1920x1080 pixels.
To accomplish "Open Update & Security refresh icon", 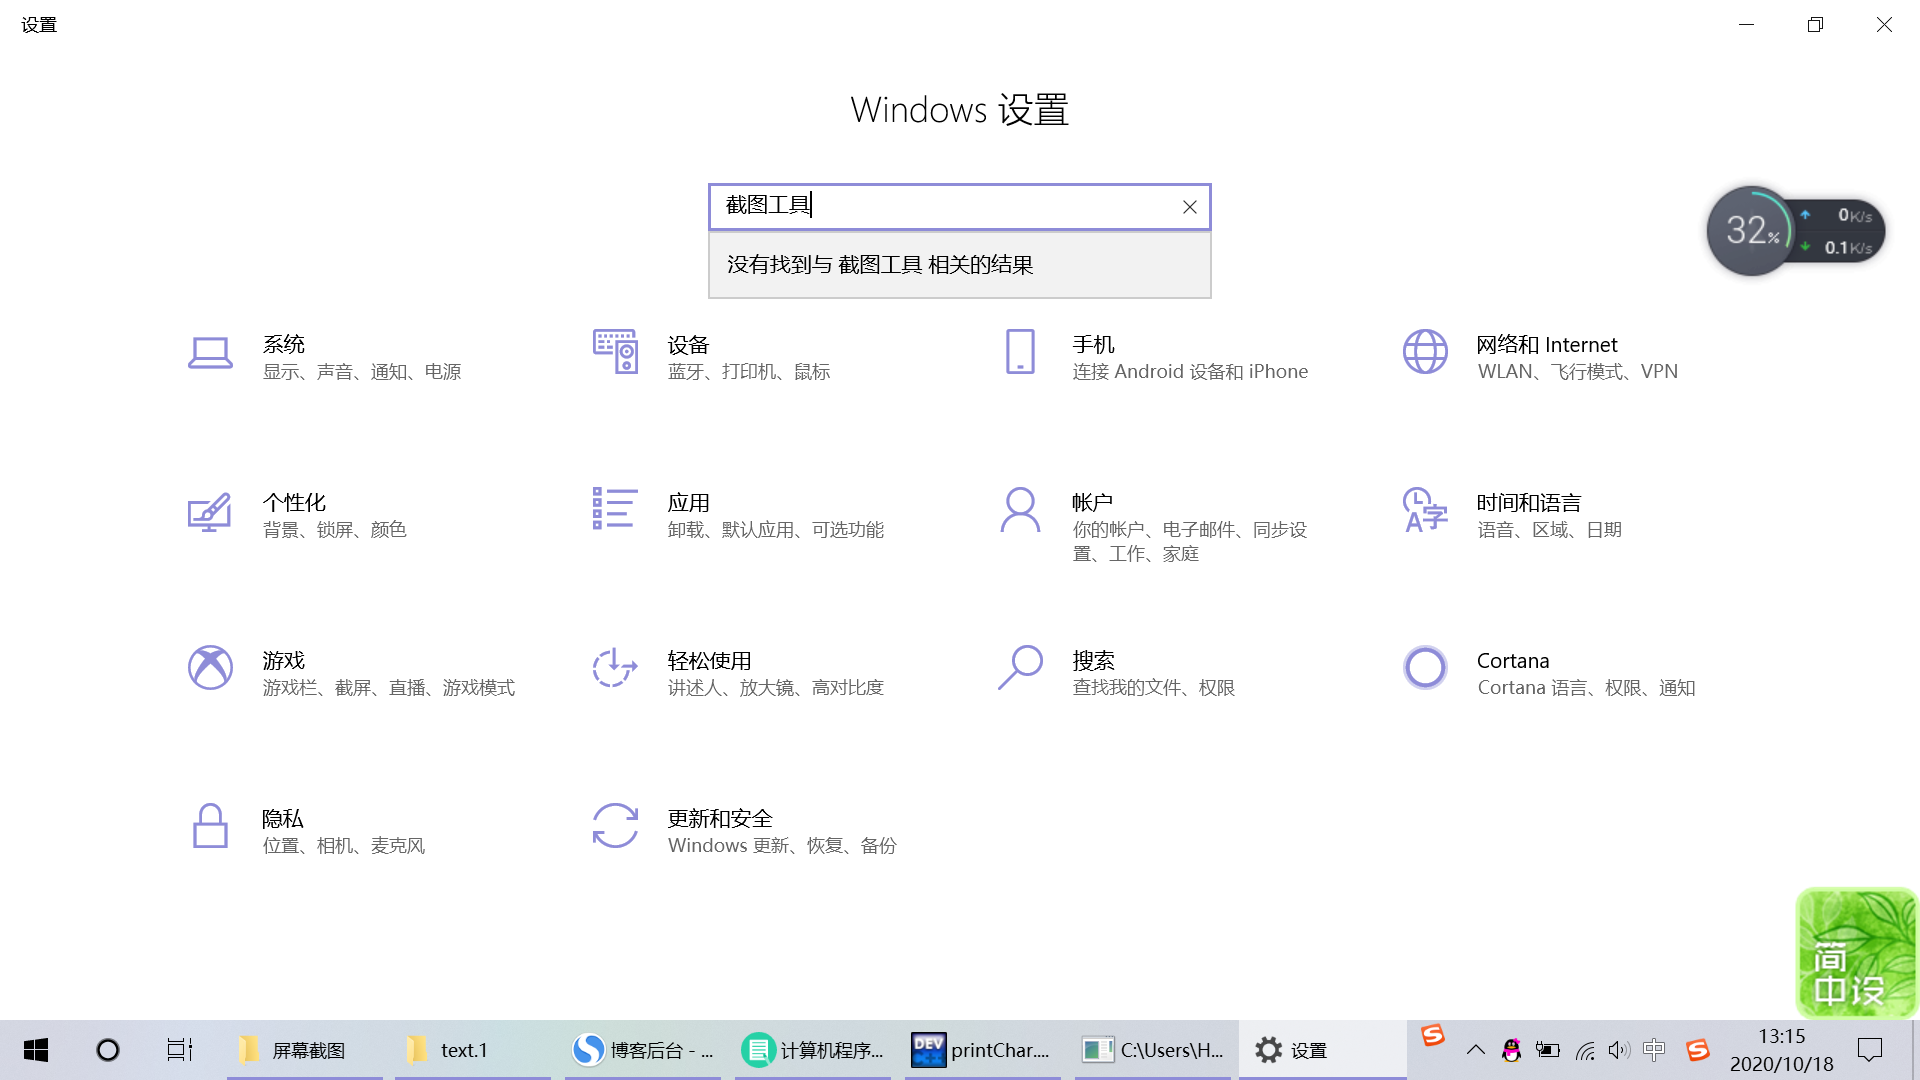I will point(615,826).
